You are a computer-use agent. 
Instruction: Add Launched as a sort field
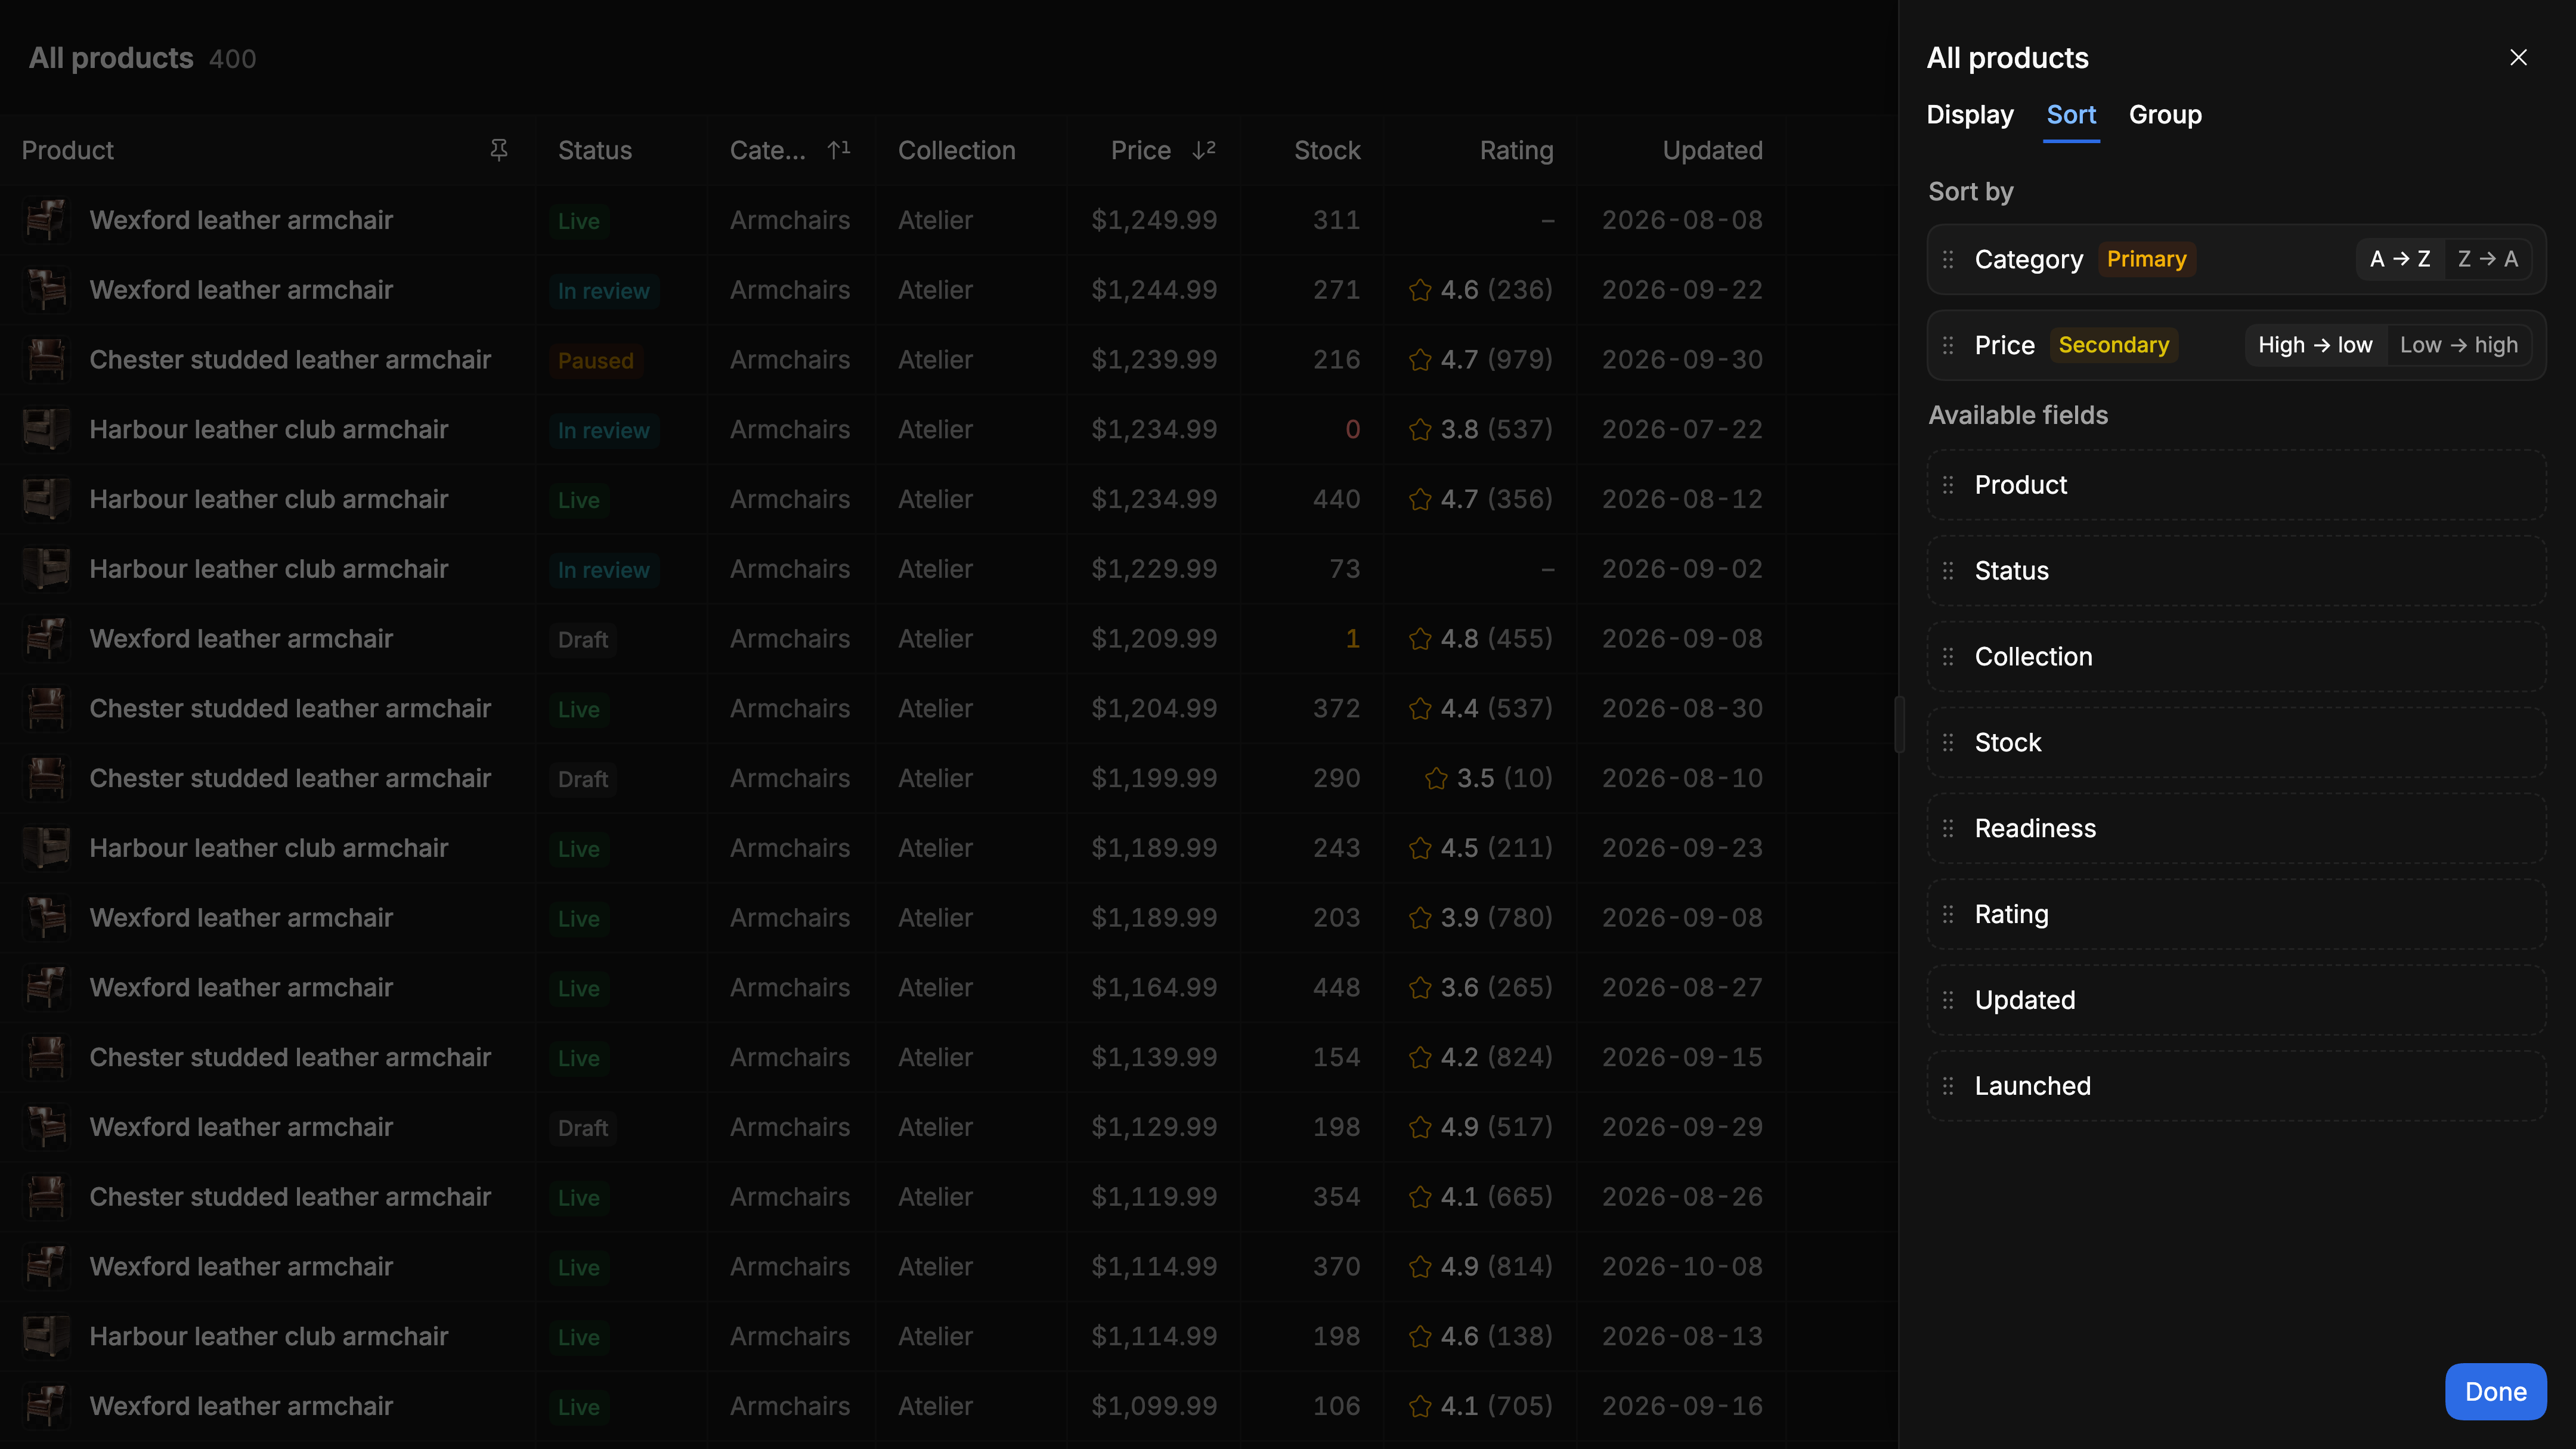coord(2236,1087)
